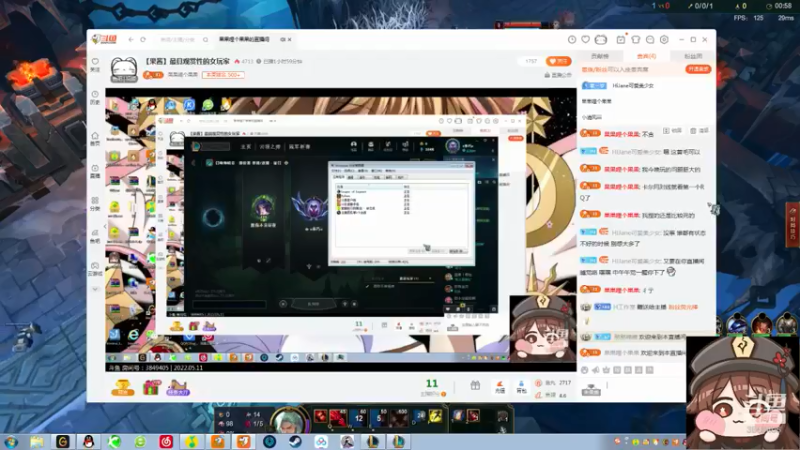Go to 首页 home in left sidebar

pos(95,139)
